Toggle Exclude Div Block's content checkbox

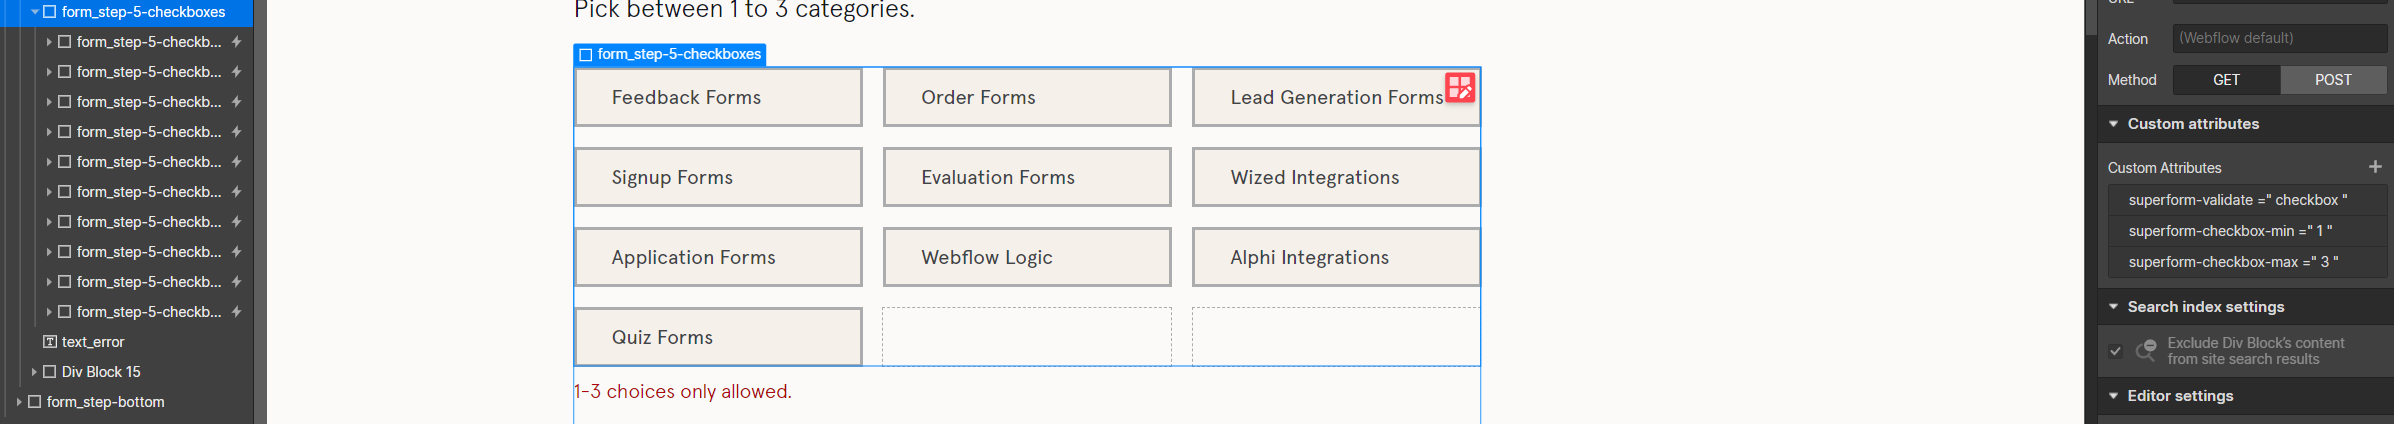click(x=2115, y=351)
